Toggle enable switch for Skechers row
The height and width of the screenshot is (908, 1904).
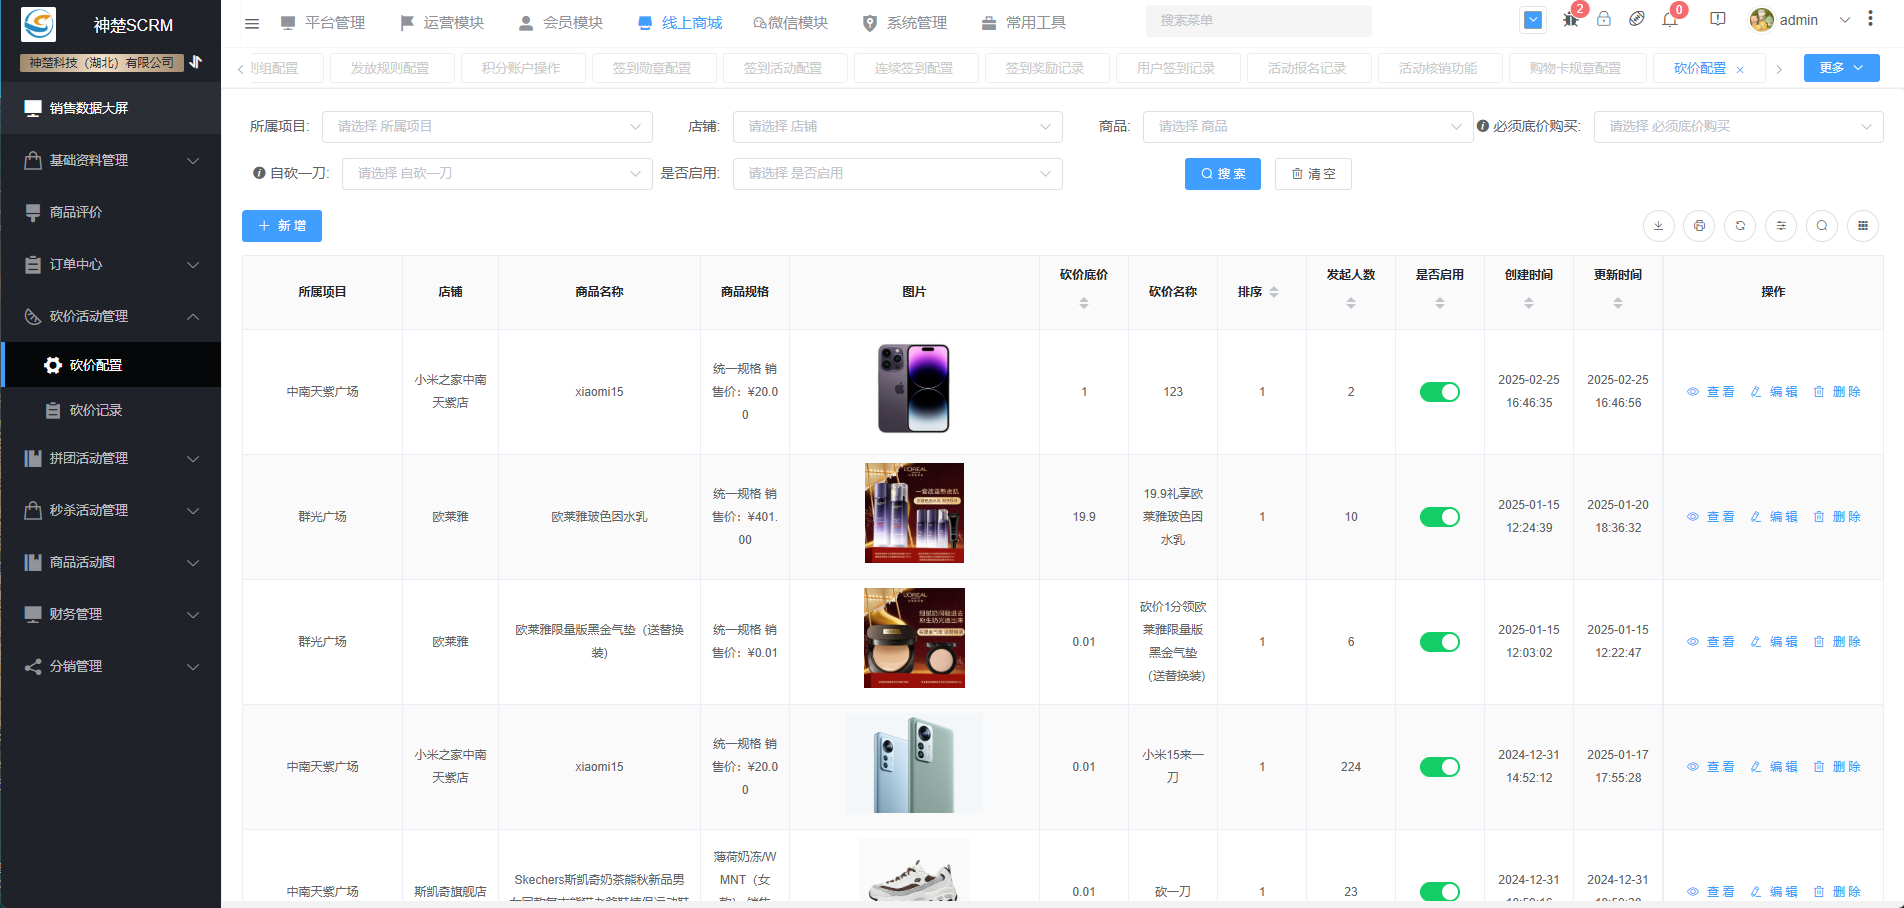(1440, 891)
